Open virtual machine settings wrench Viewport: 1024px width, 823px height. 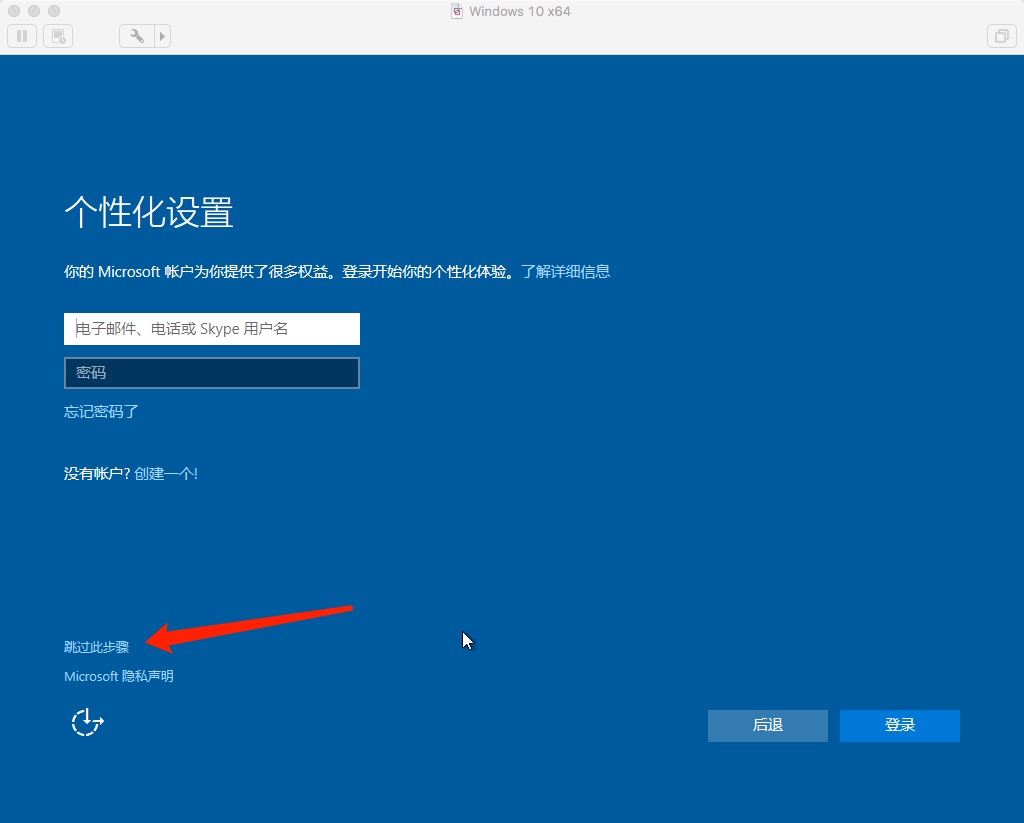click(x=136, y=36)
